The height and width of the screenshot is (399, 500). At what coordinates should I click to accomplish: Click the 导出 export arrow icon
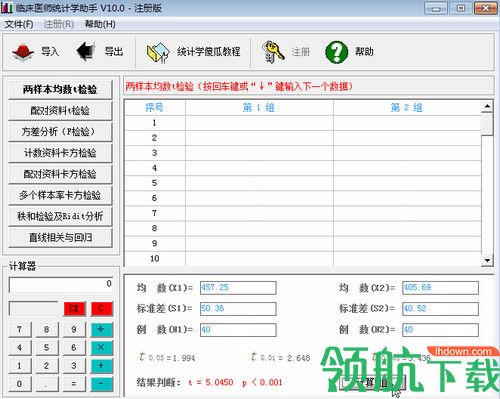[x=86, y=52]
